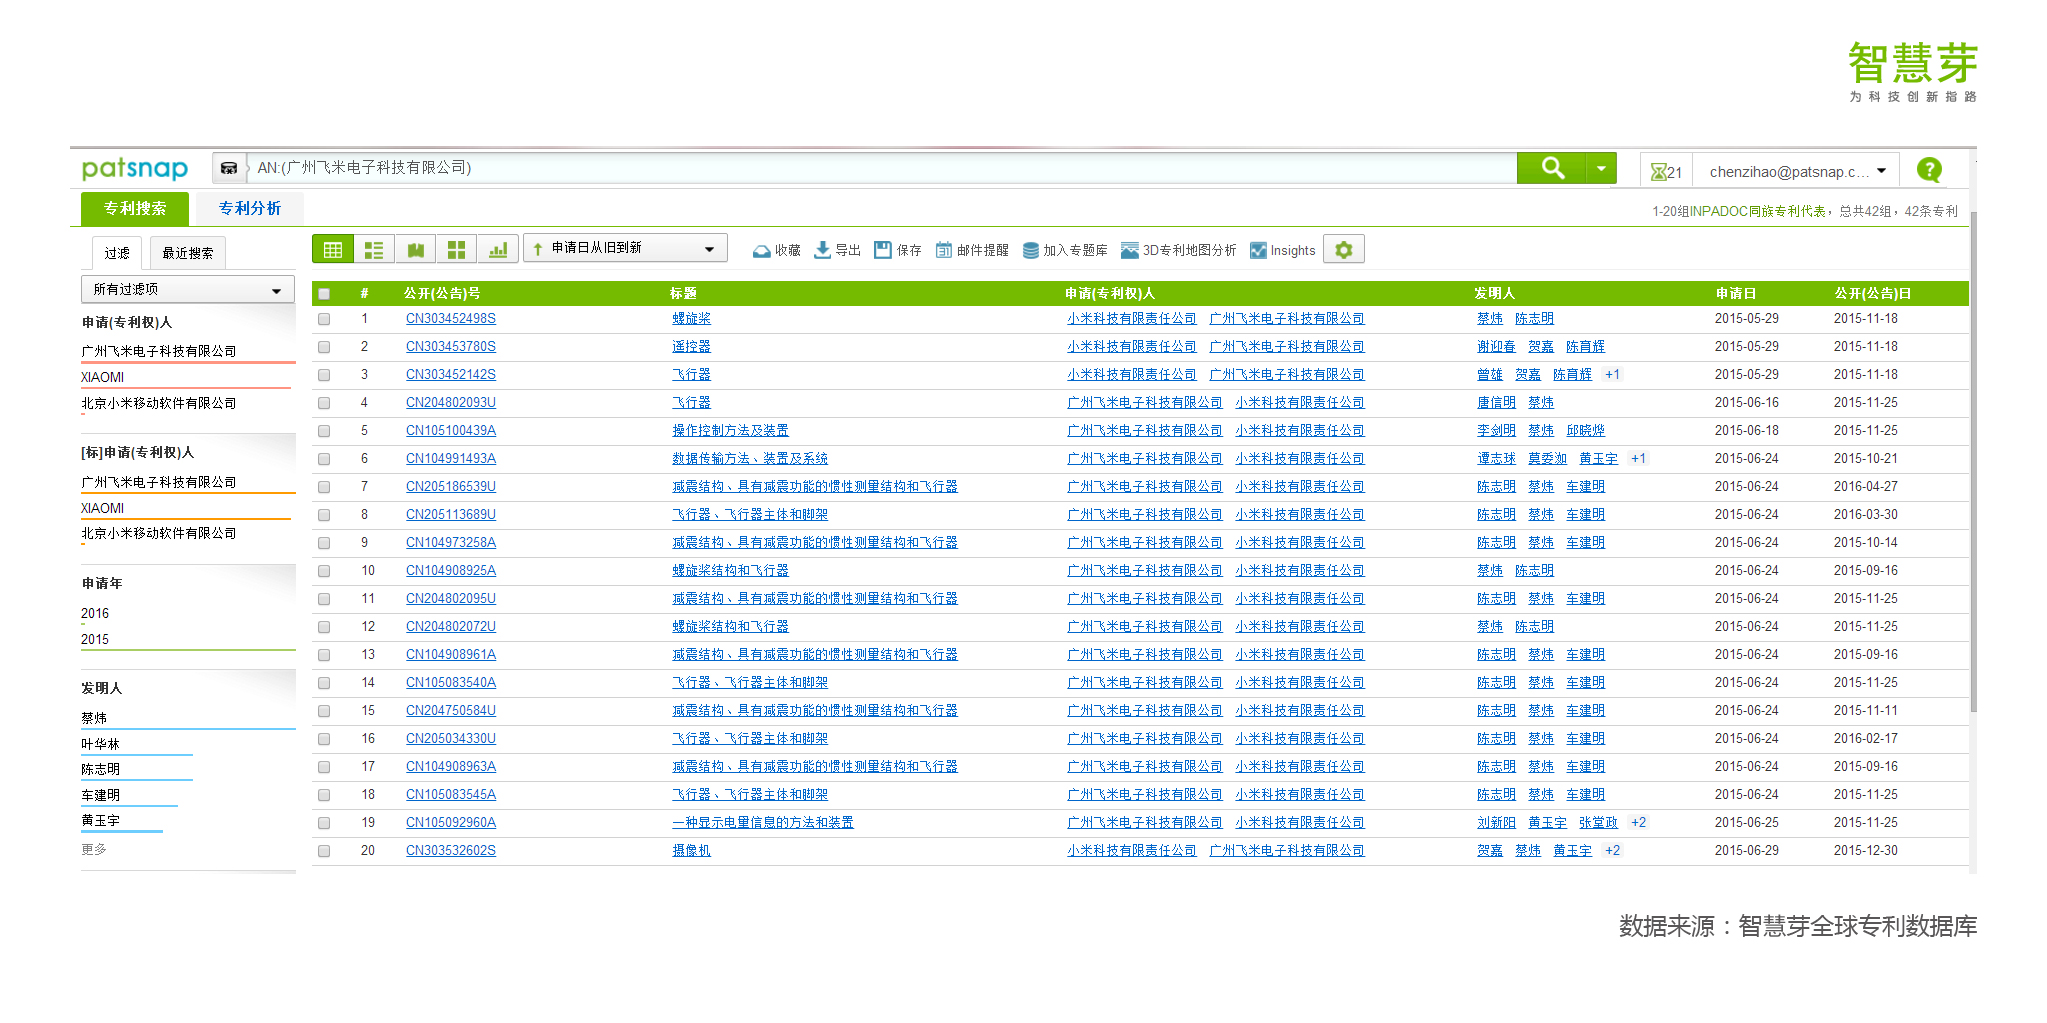Image resolution: width=2047 pixels, height=1023 pixels.
Task: Check the box for row 8 CN205113689U
Action: click(324, 515)
